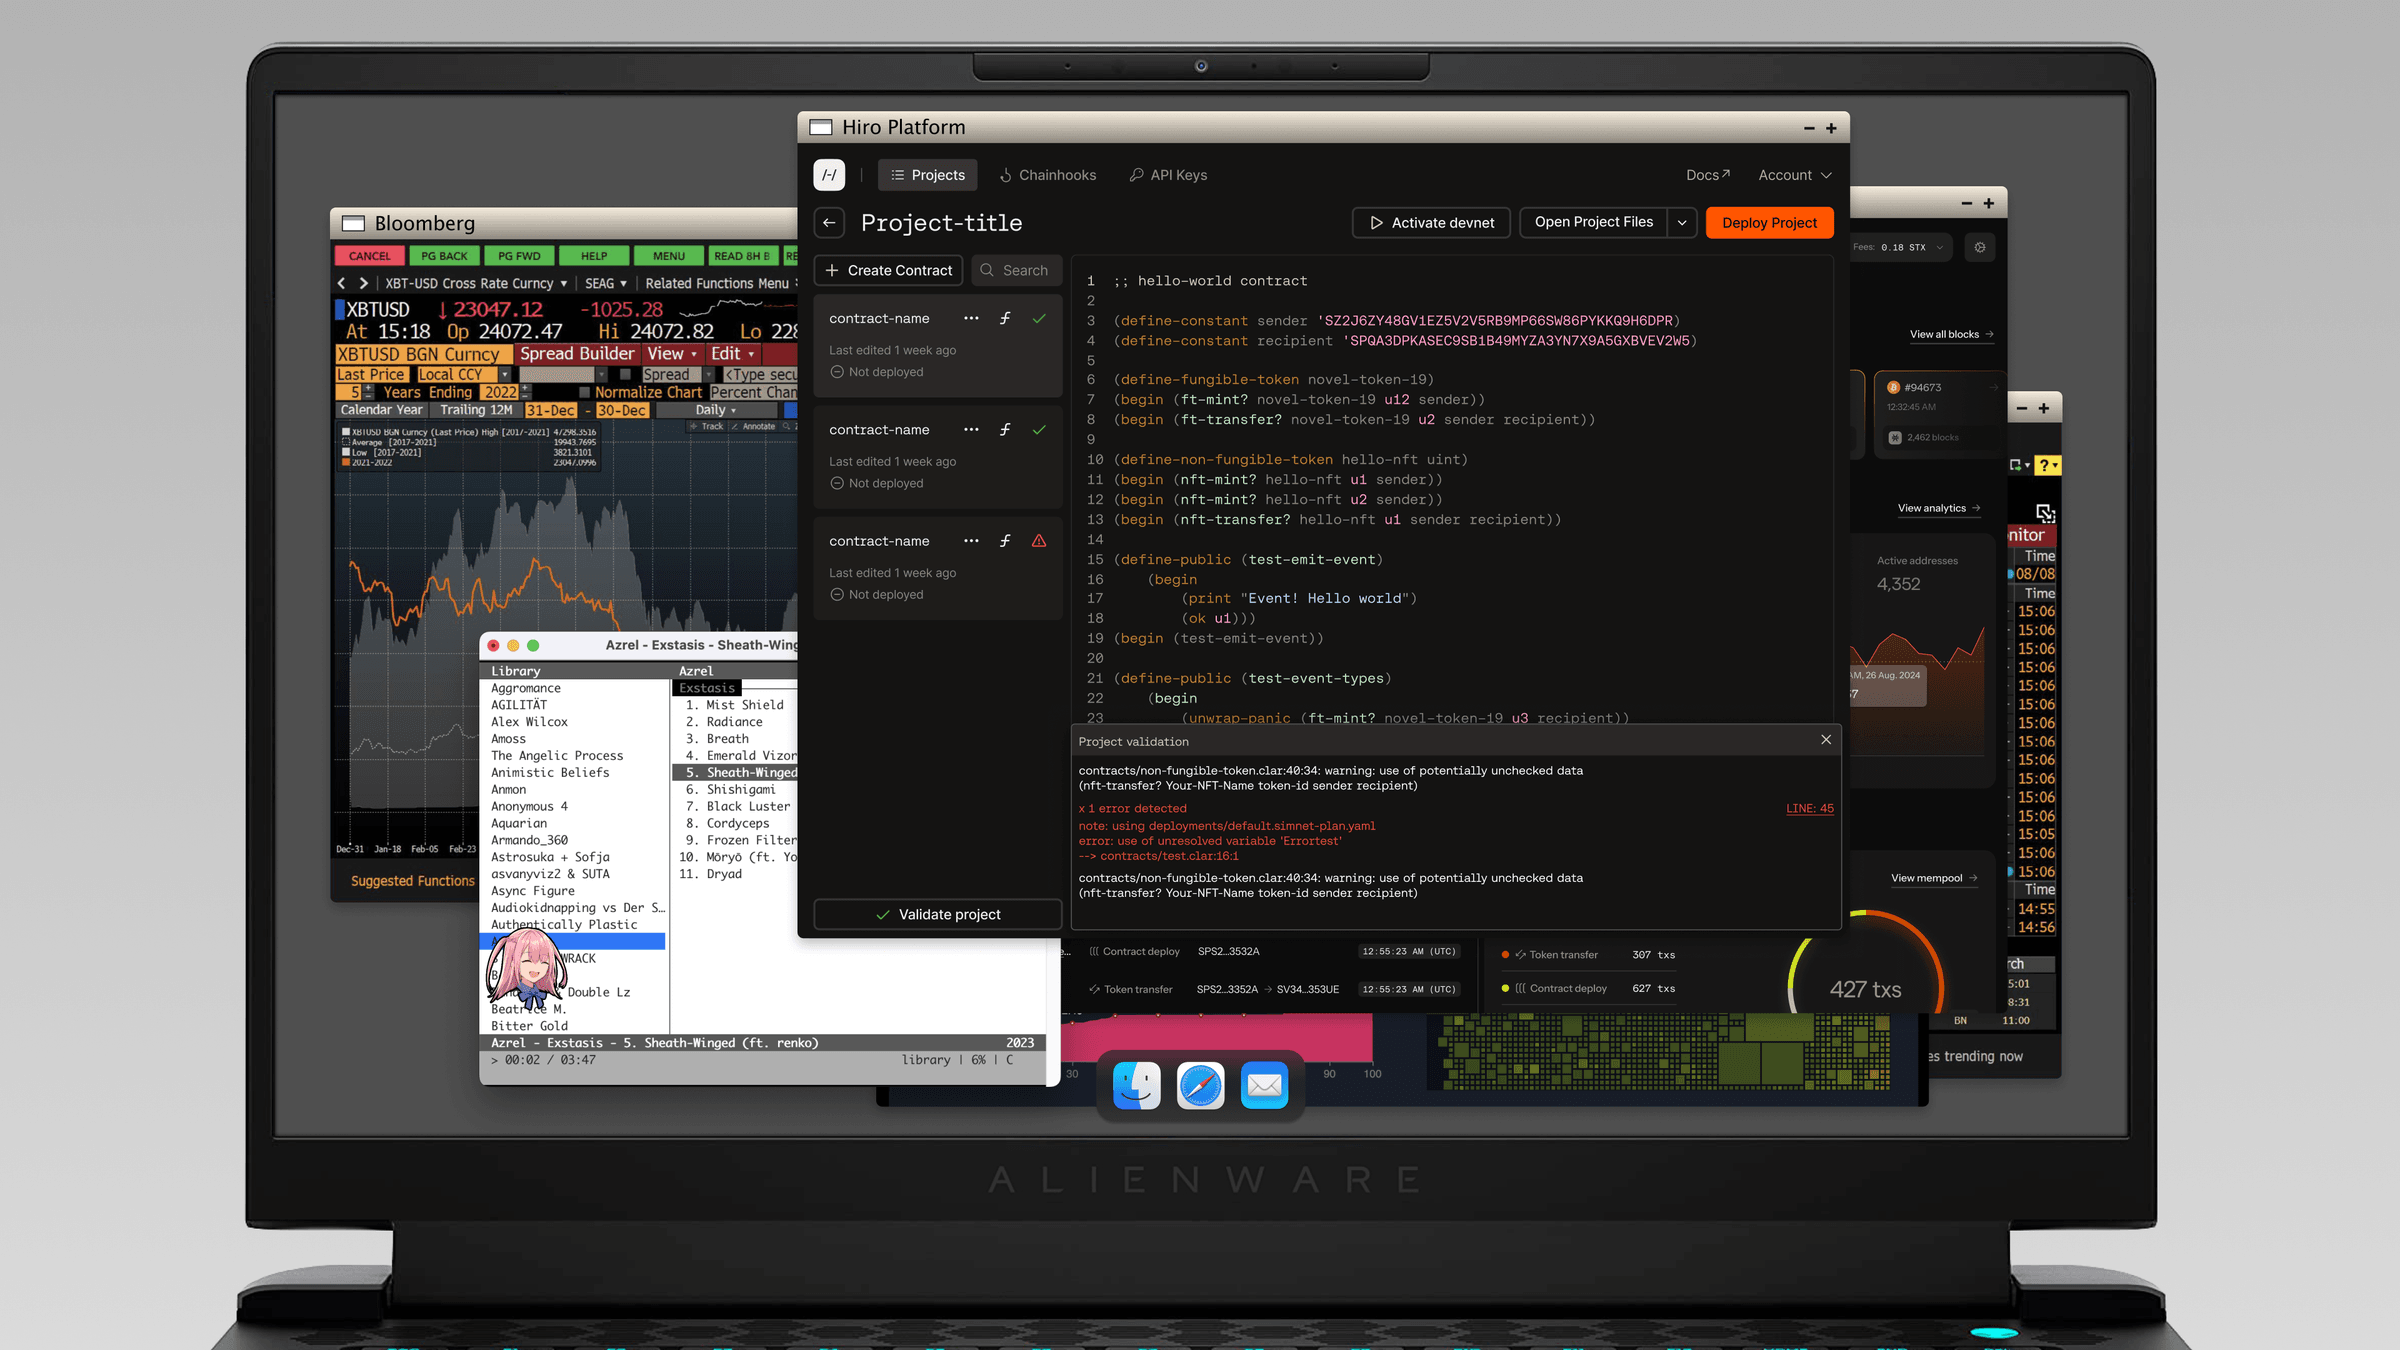Click the Annotate pencil tool on Bloomberg chart

734,426
